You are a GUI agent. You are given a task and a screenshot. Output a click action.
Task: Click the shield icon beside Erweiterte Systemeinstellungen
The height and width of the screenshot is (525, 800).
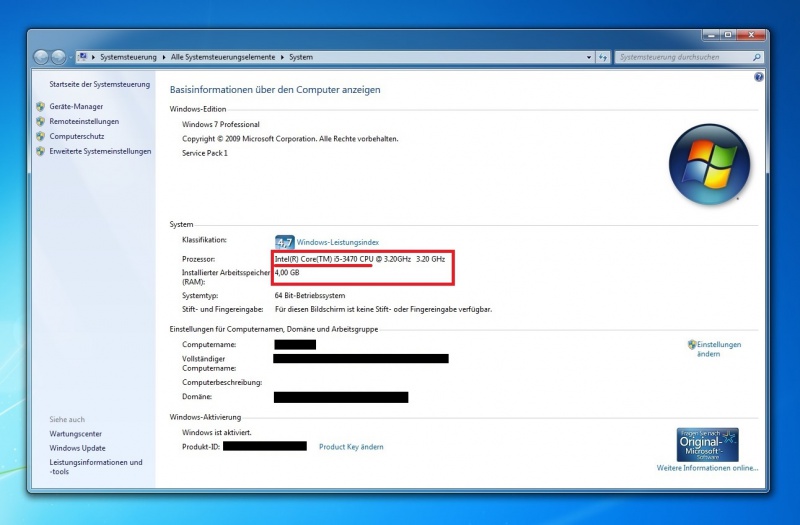(x=41, y=151)
